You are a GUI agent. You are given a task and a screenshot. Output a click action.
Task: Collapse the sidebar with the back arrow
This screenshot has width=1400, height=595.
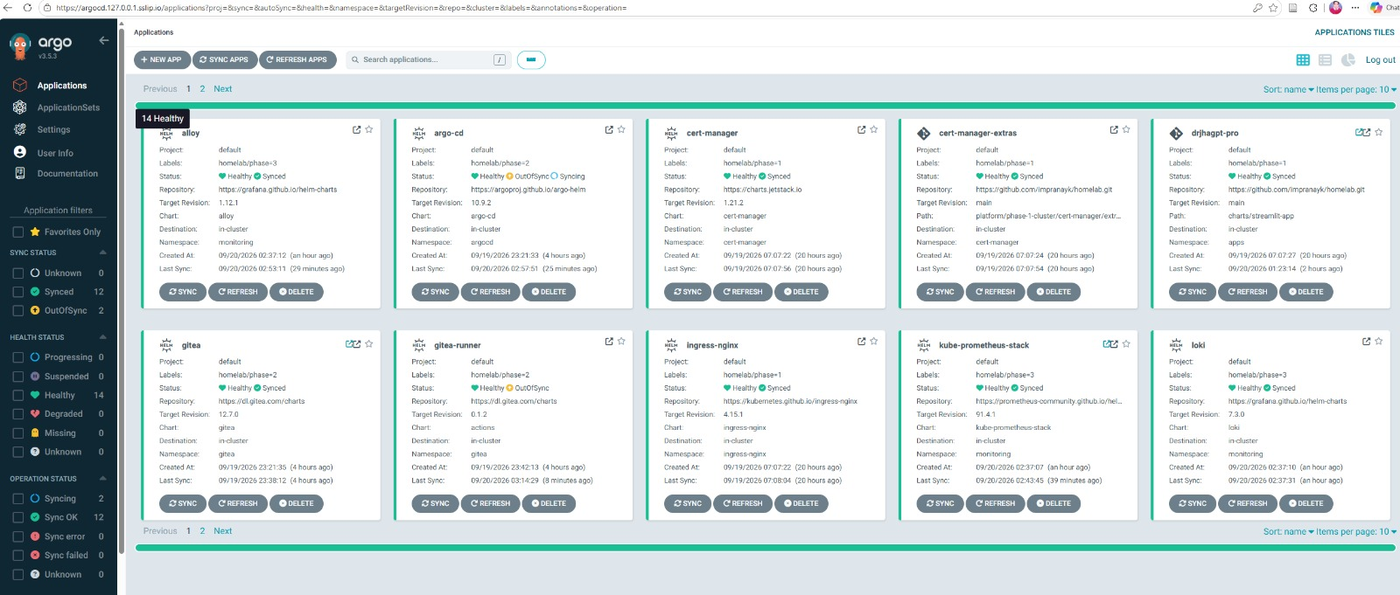(104, 41)
